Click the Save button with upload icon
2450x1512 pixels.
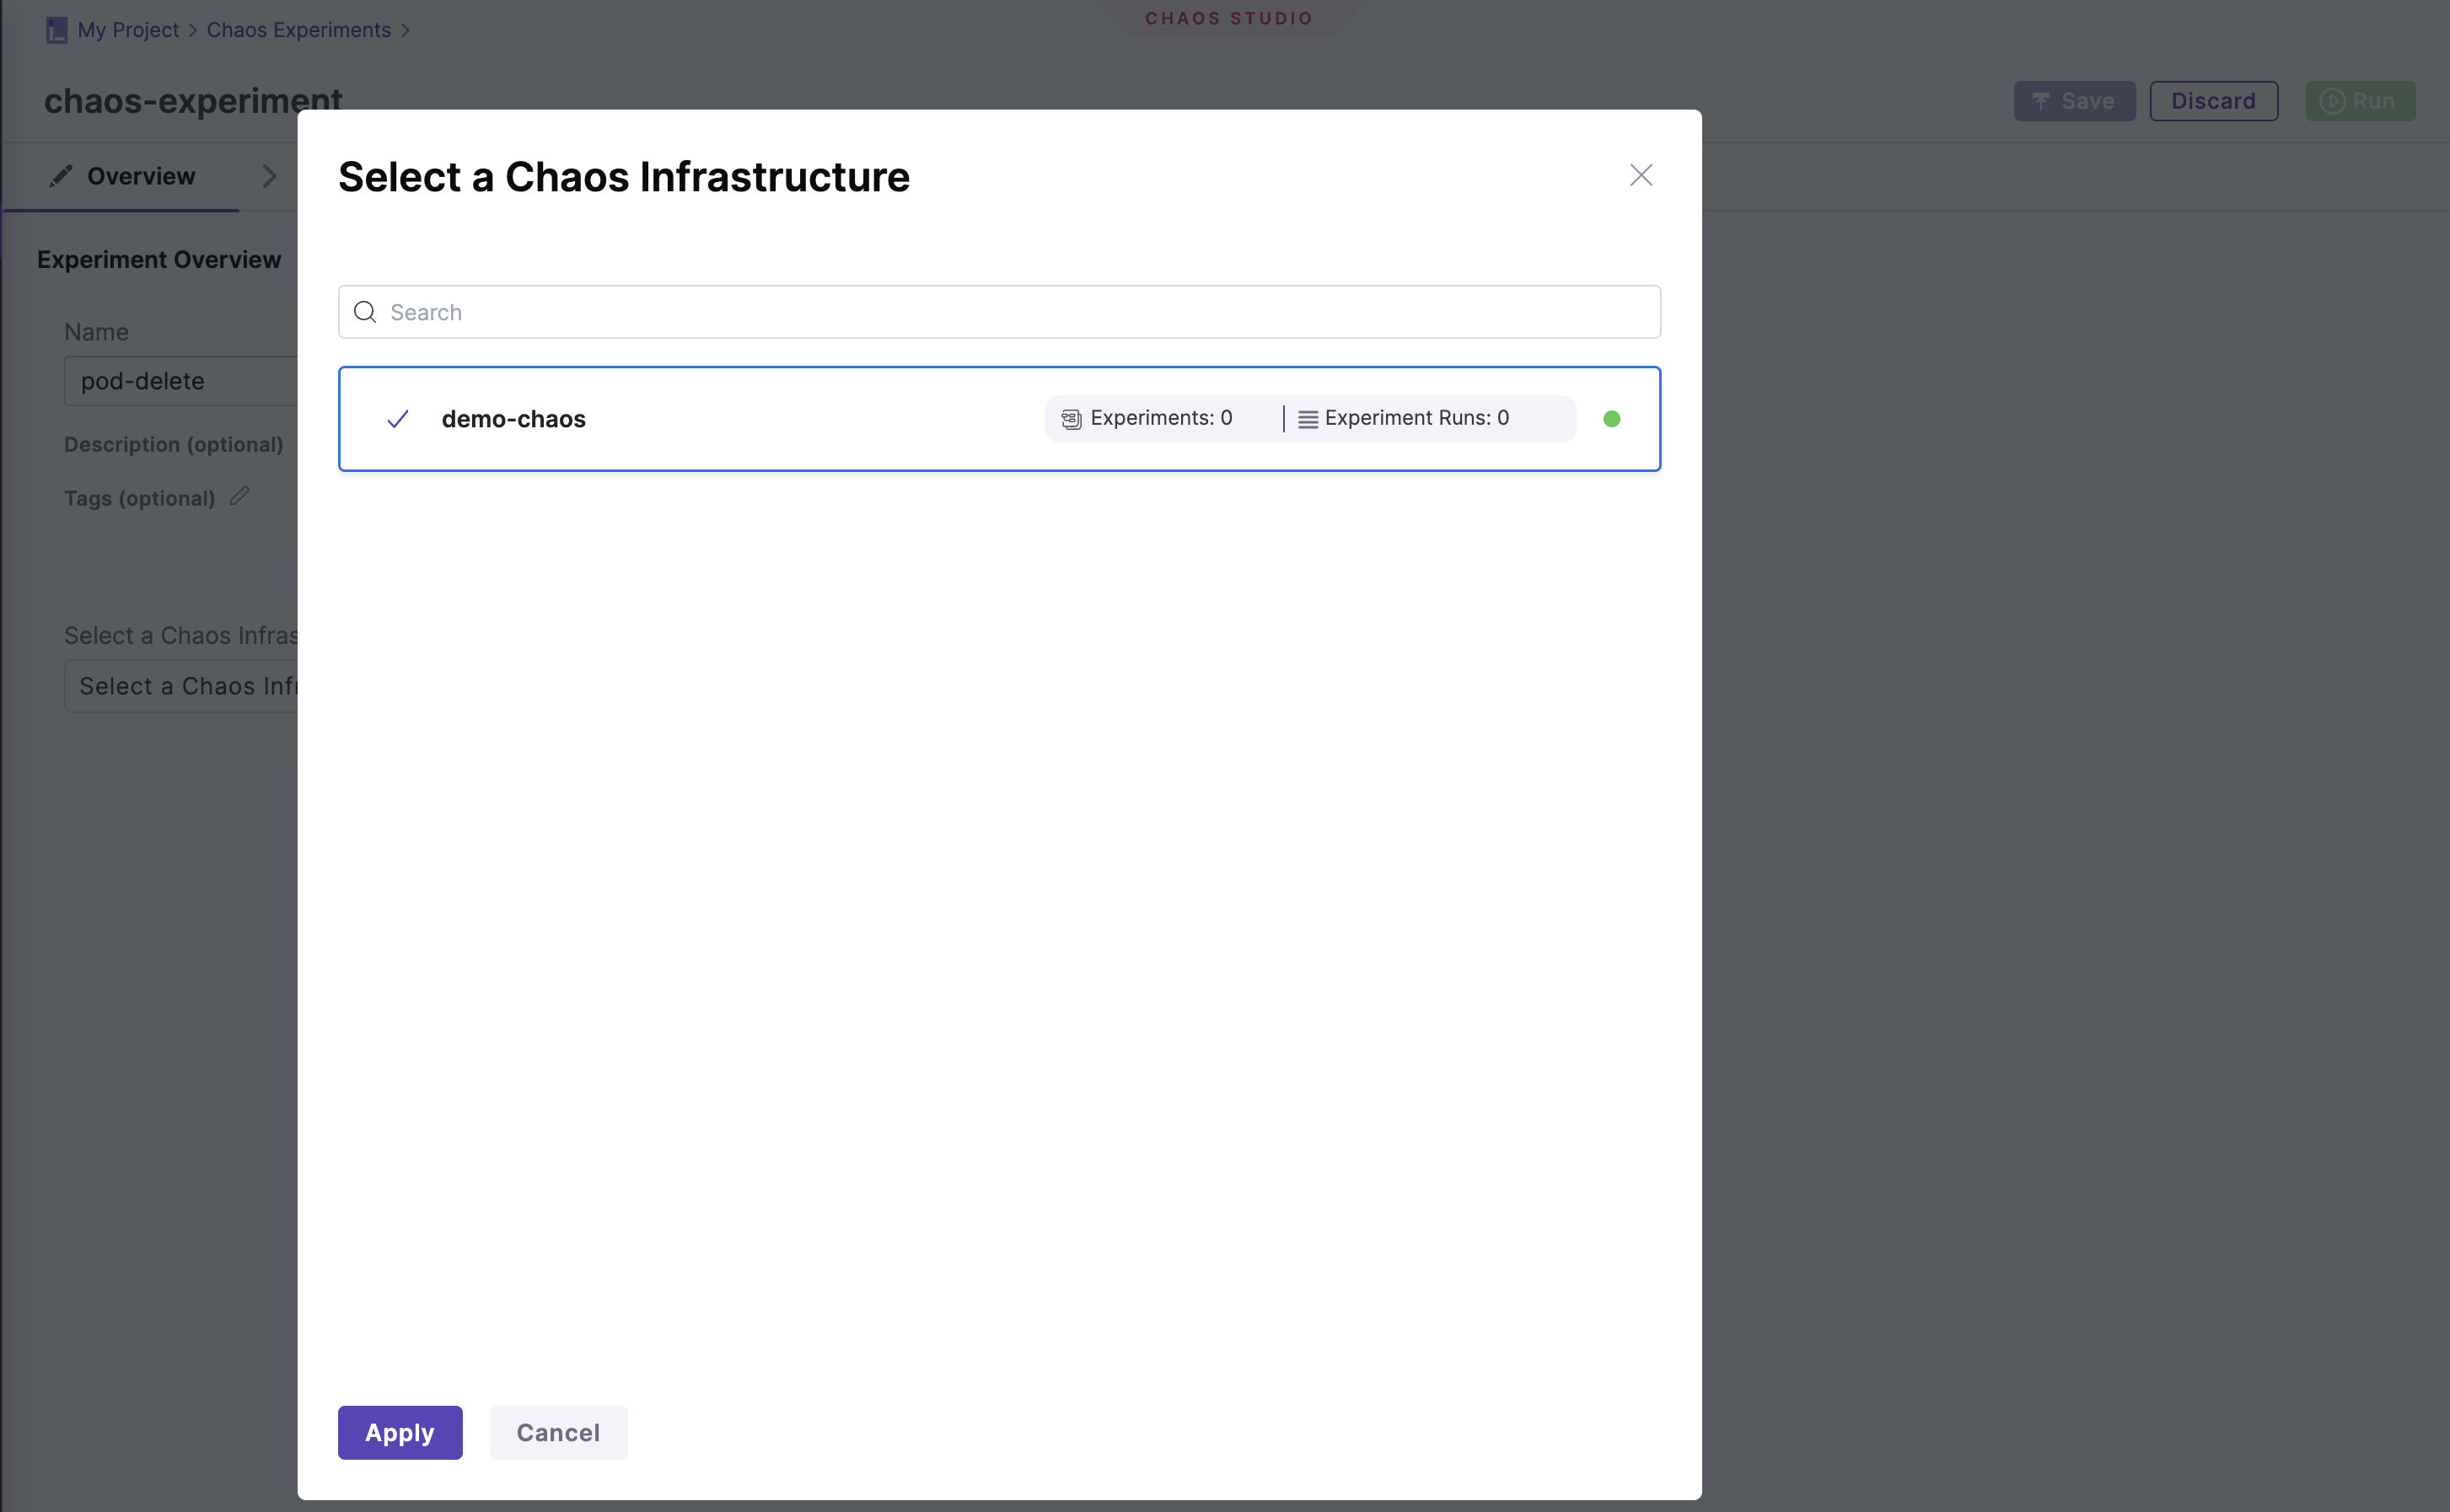click(2074, 101)
